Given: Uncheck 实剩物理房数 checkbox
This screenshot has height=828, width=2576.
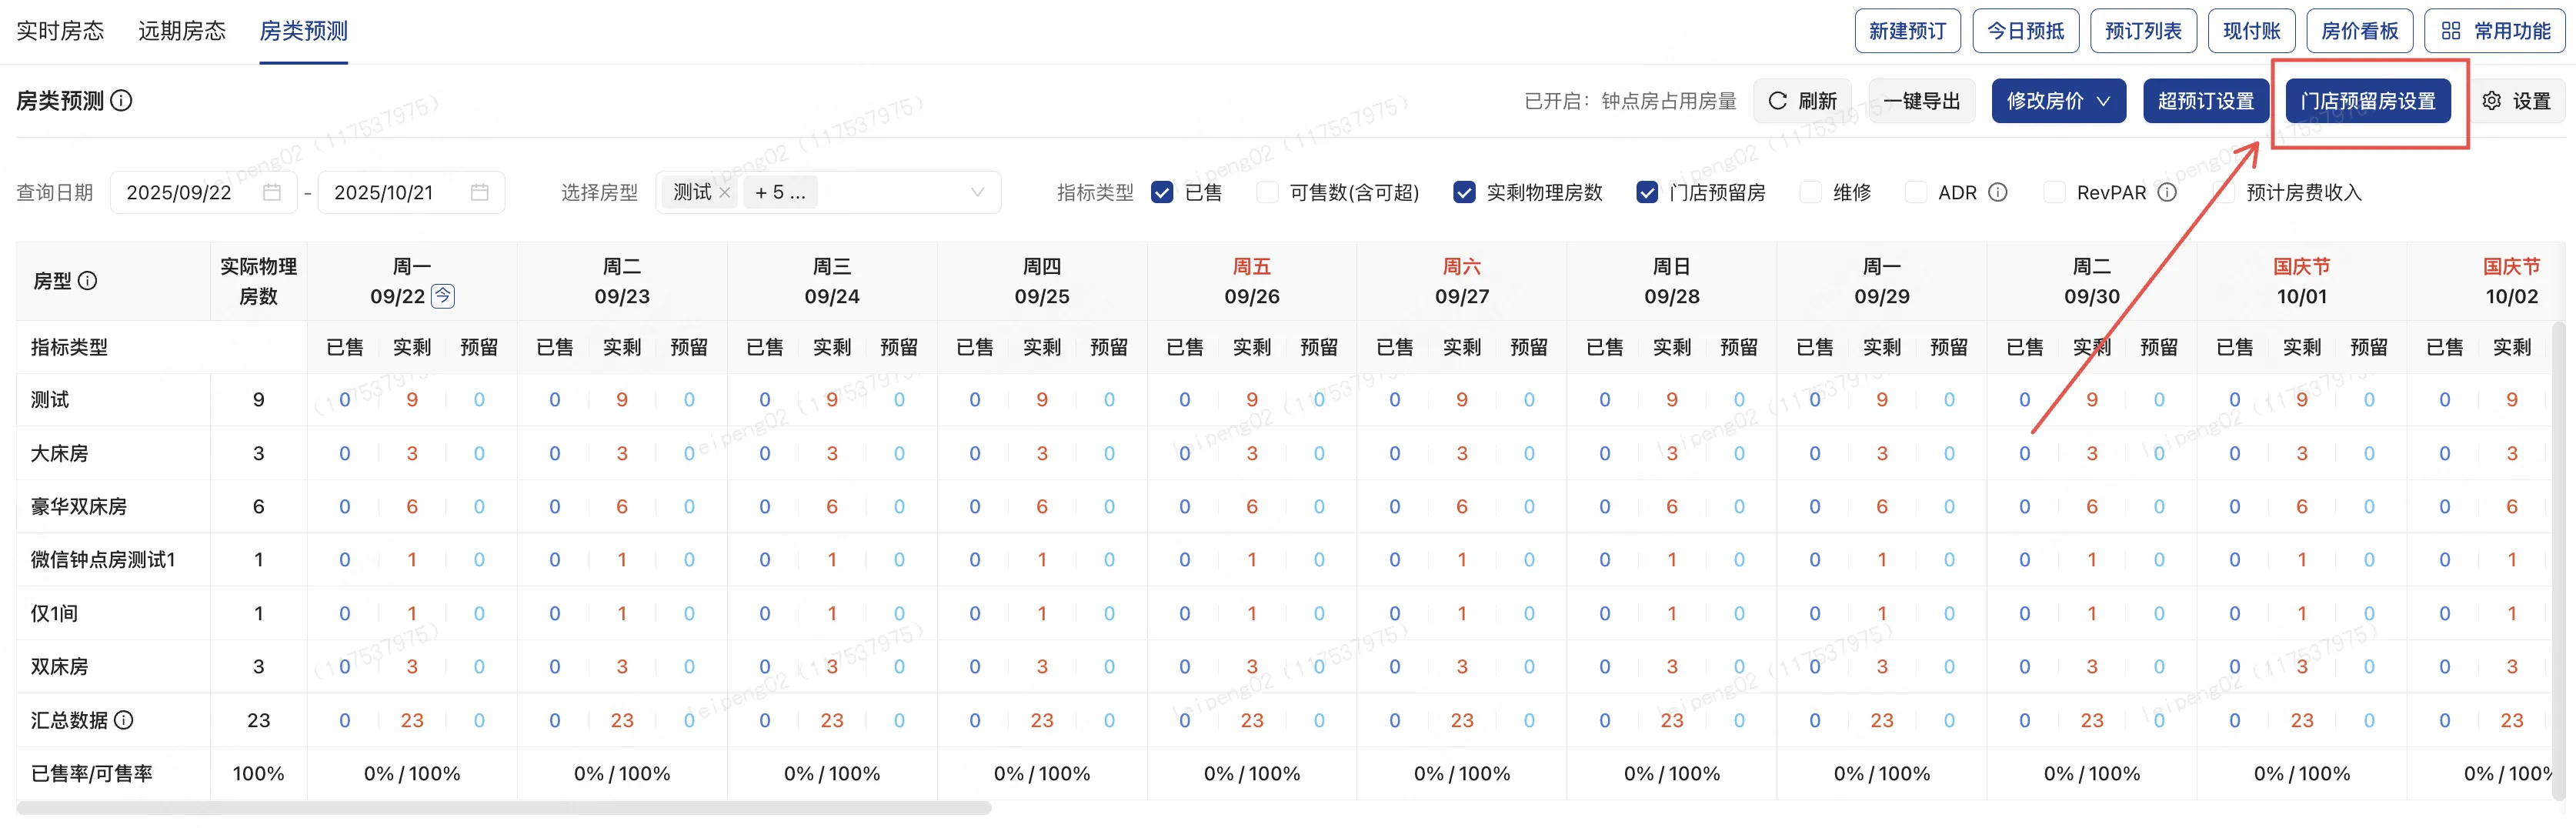Looking at the screenshot, I should coord(1464,192).
